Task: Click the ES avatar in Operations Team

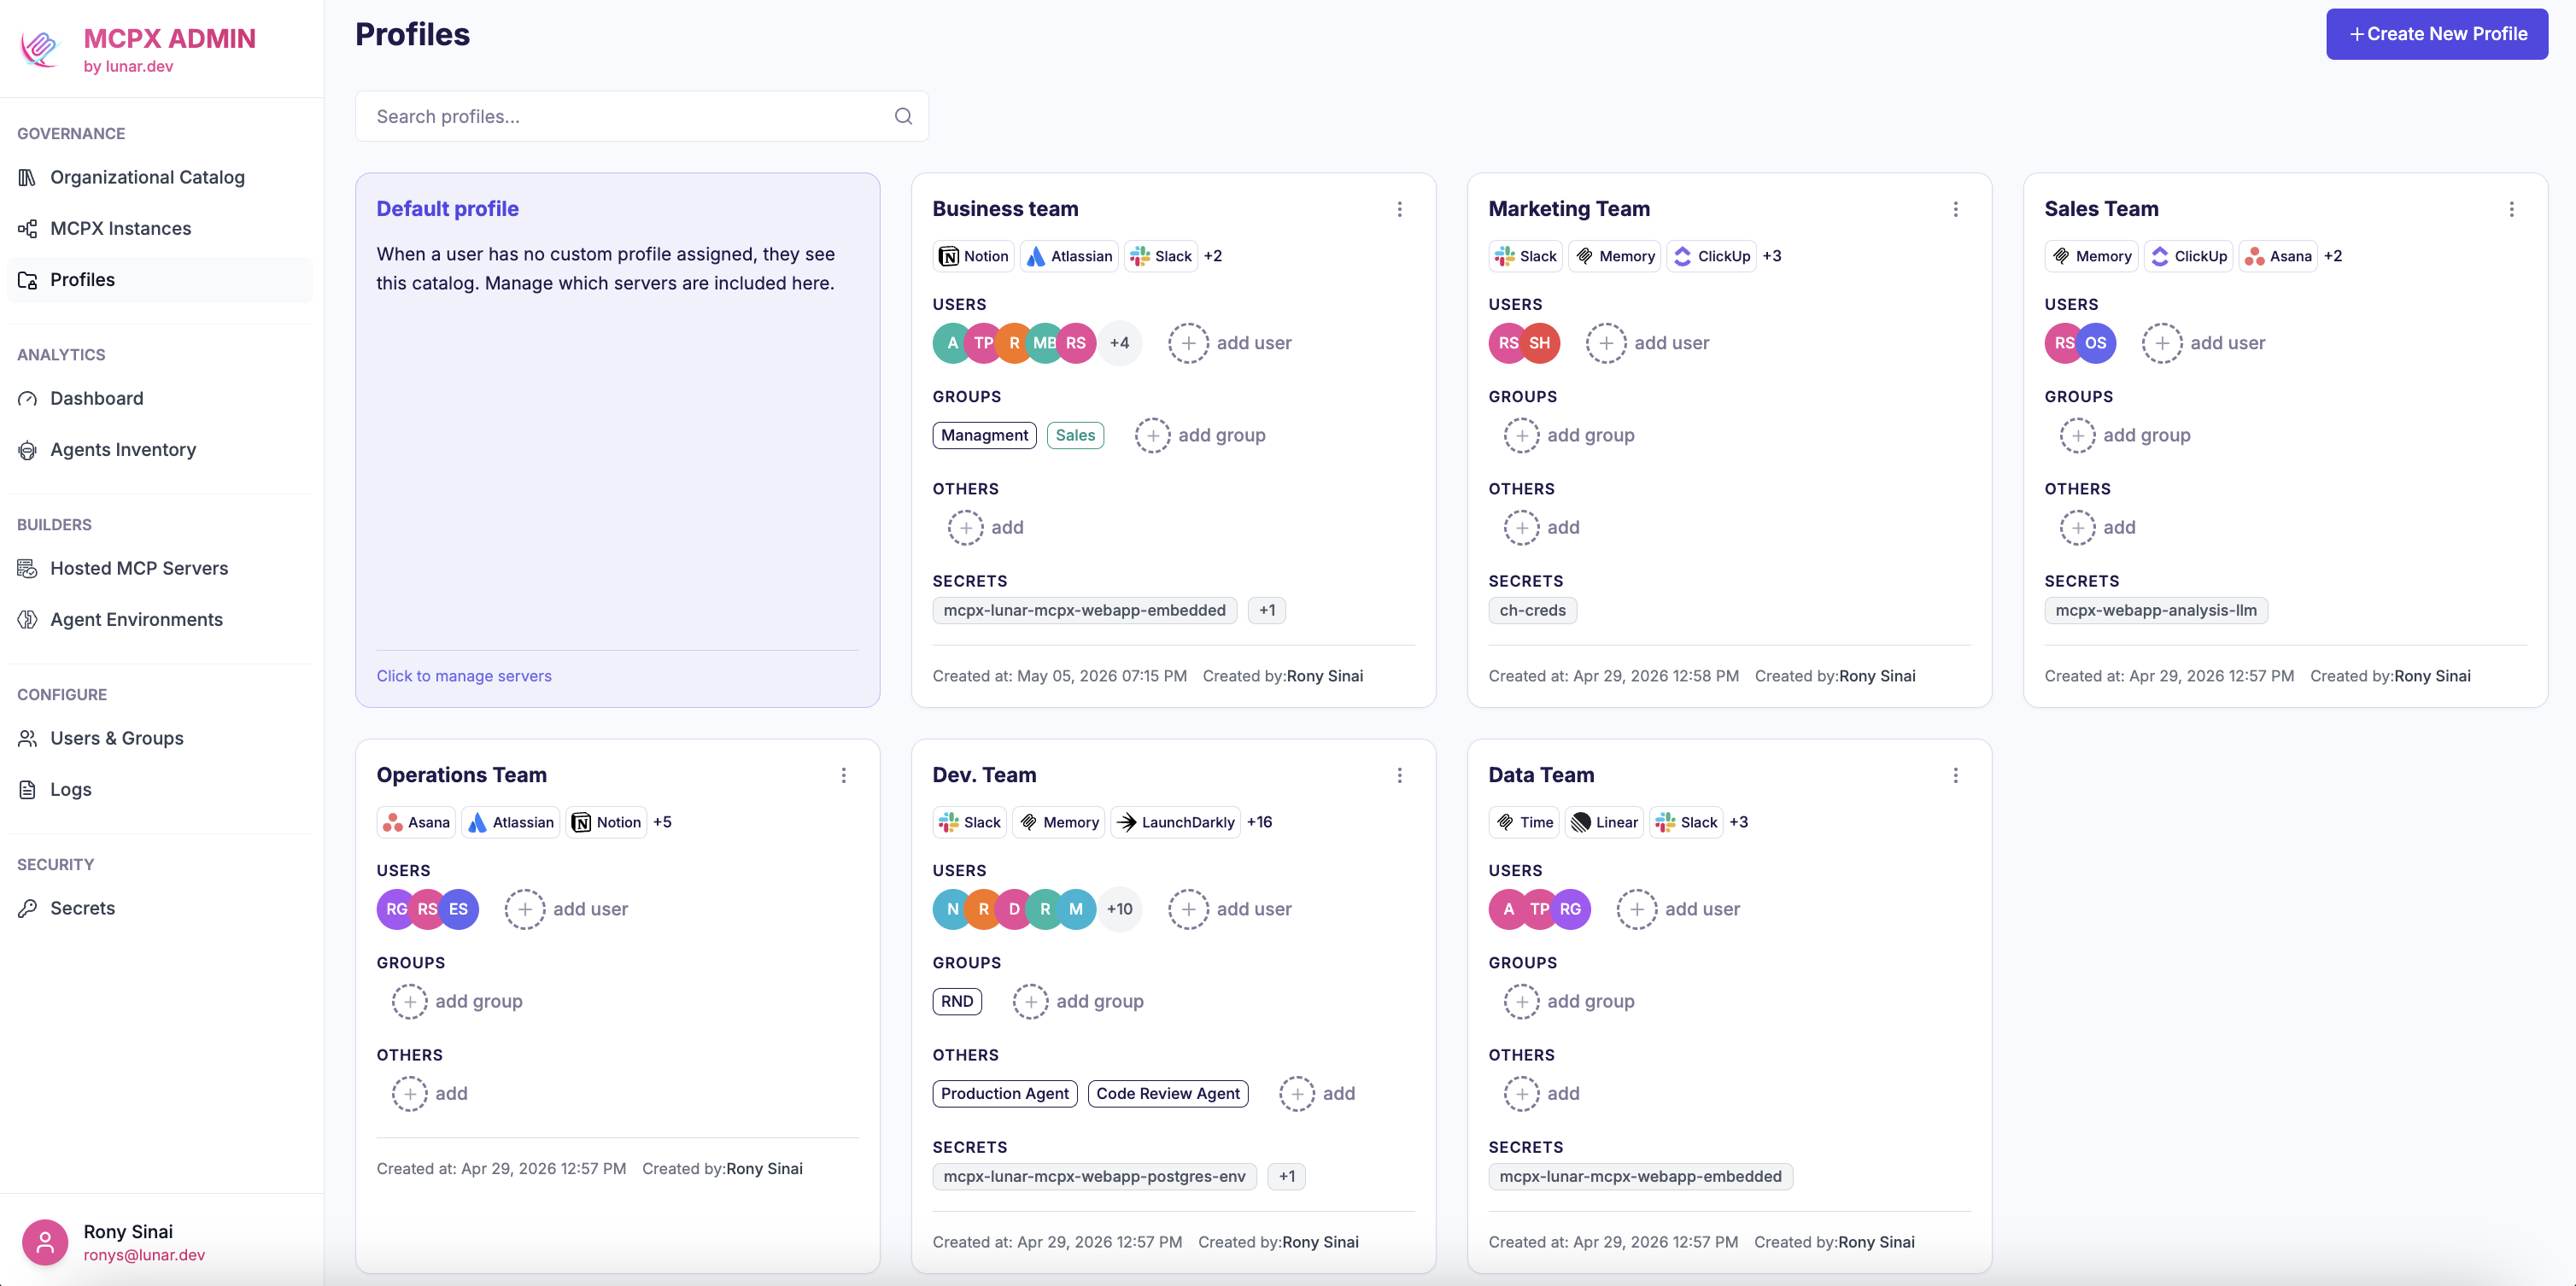Action: click(x=459, y=909)
